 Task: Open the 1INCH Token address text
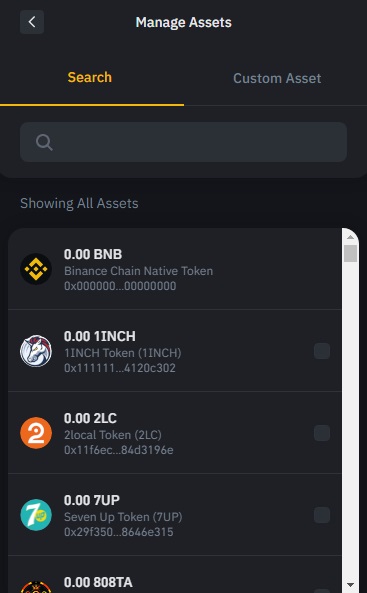(120, 368)
